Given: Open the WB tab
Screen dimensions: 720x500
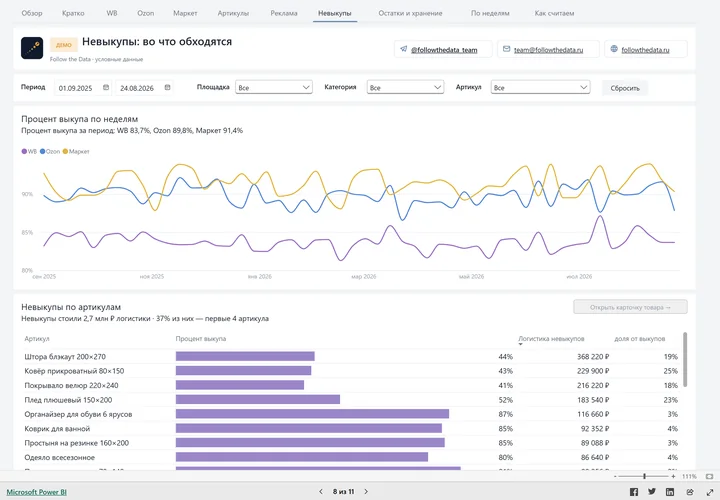Looking at the screenshot, I should tap(112, 13).
